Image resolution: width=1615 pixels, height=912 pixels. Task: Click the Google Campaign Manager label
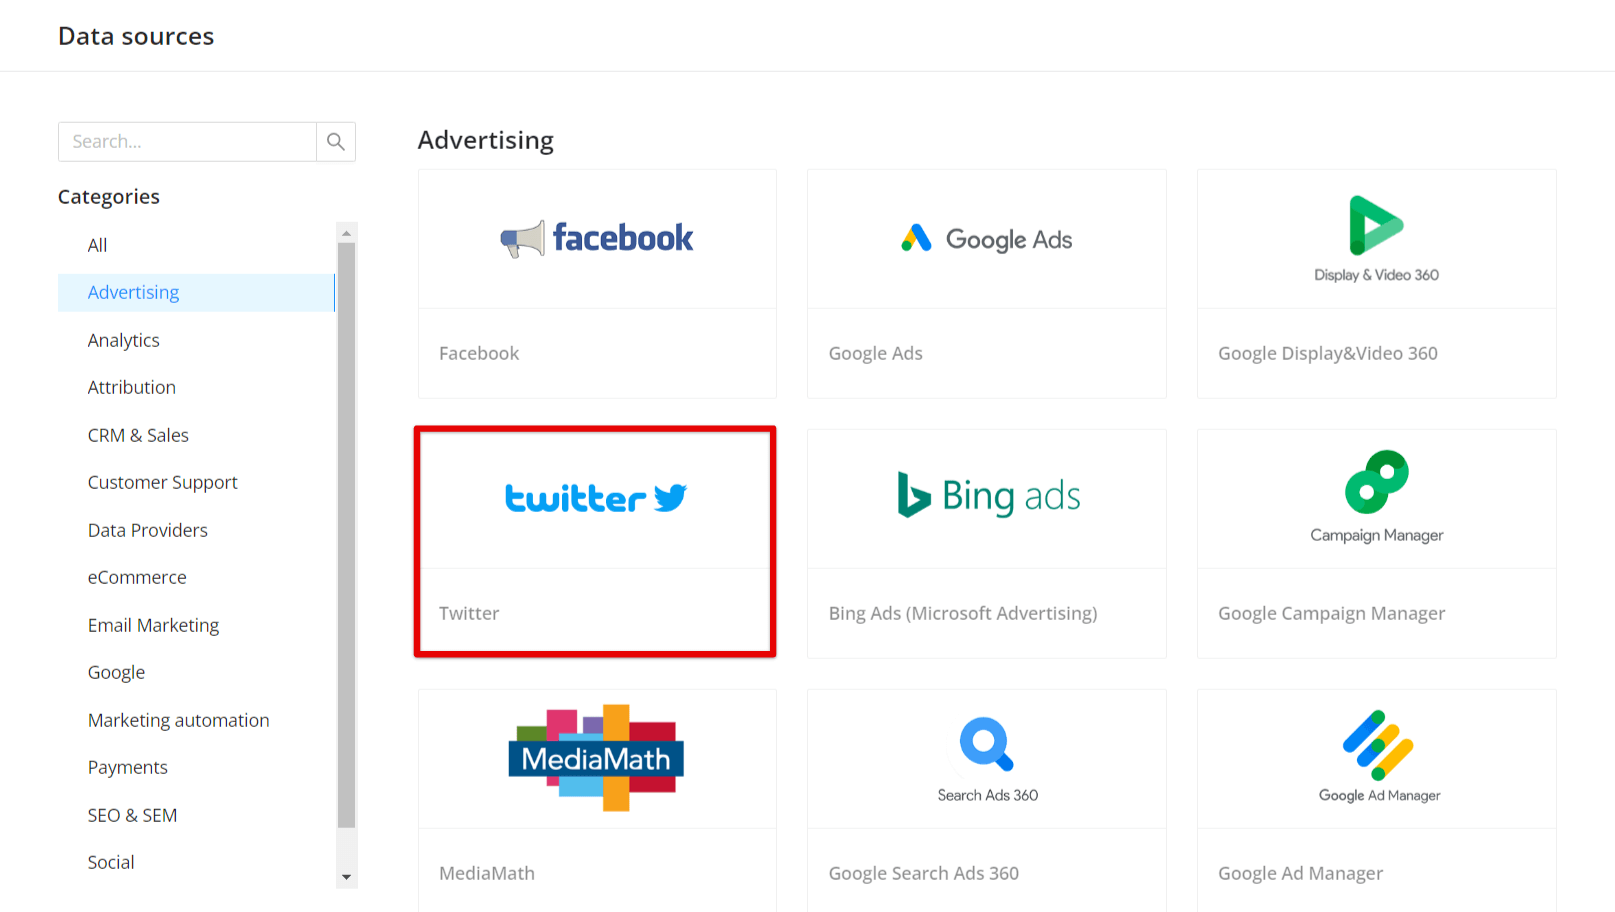point(1331,613)
